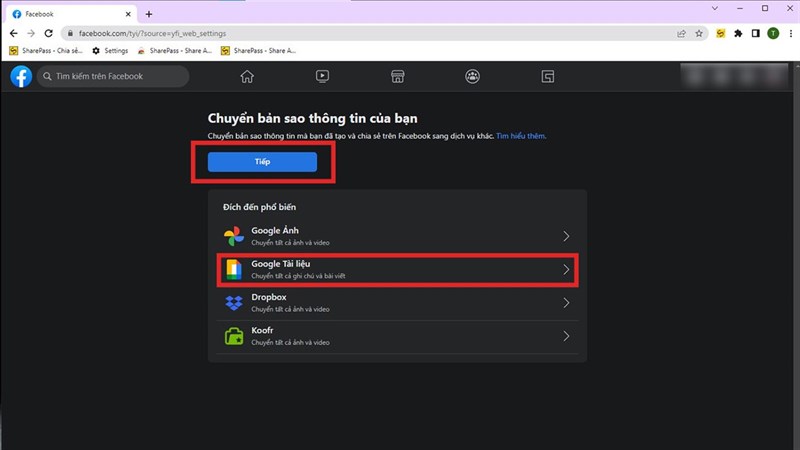Open the Facebook Groups icon
800x450 pixels.
pos(472,77)
